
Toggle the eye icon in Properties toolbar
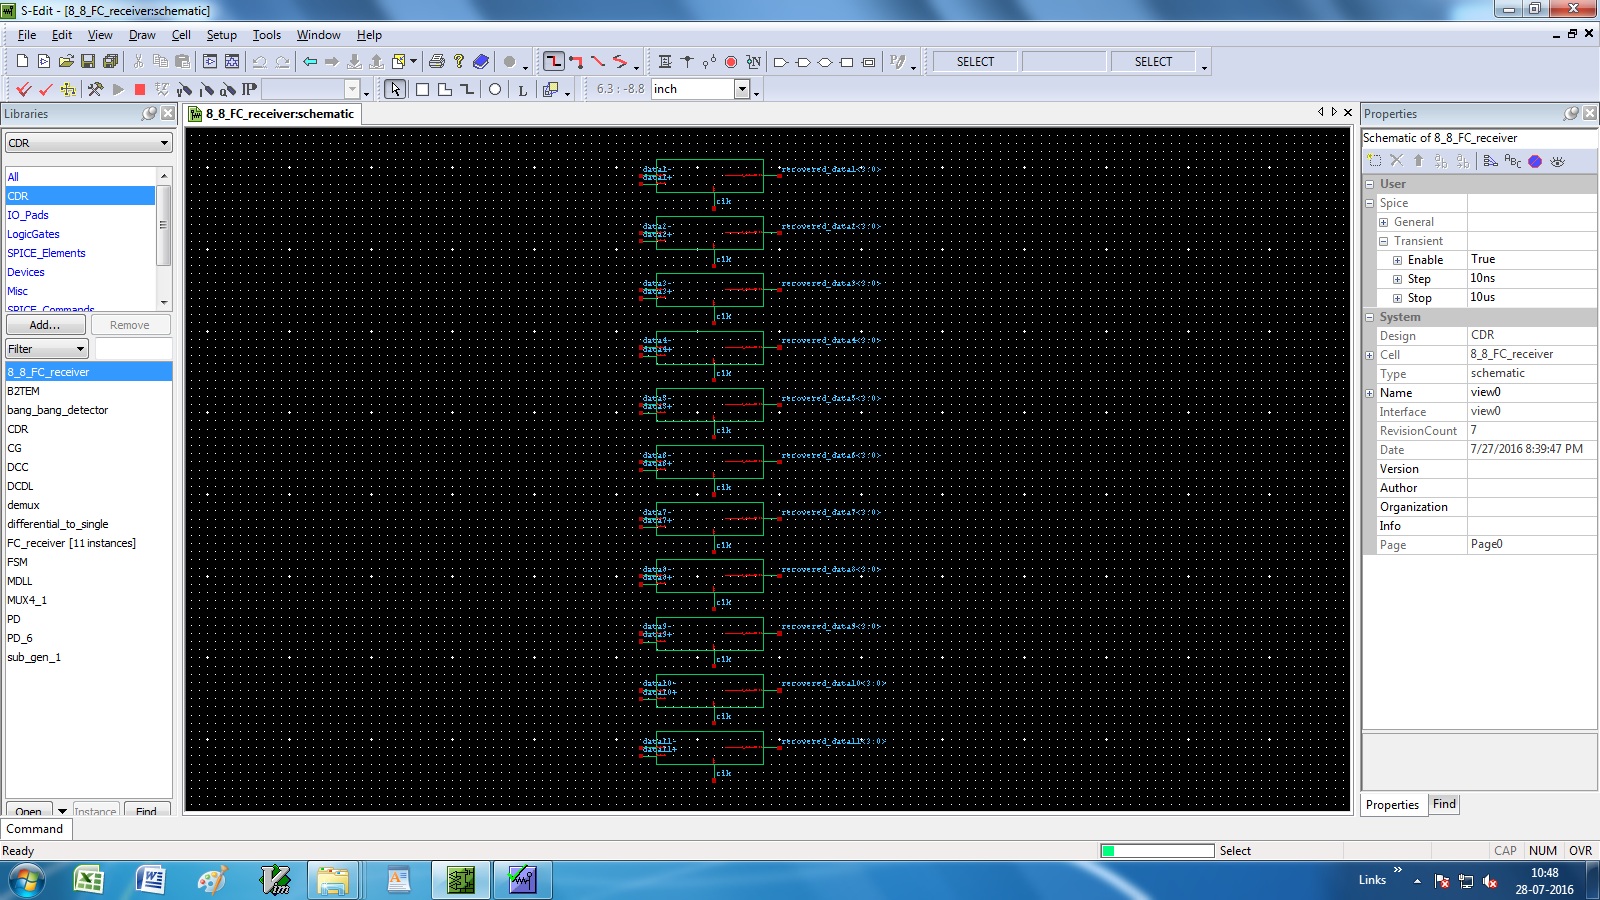pyautogui.click(x=1557, y=161)
